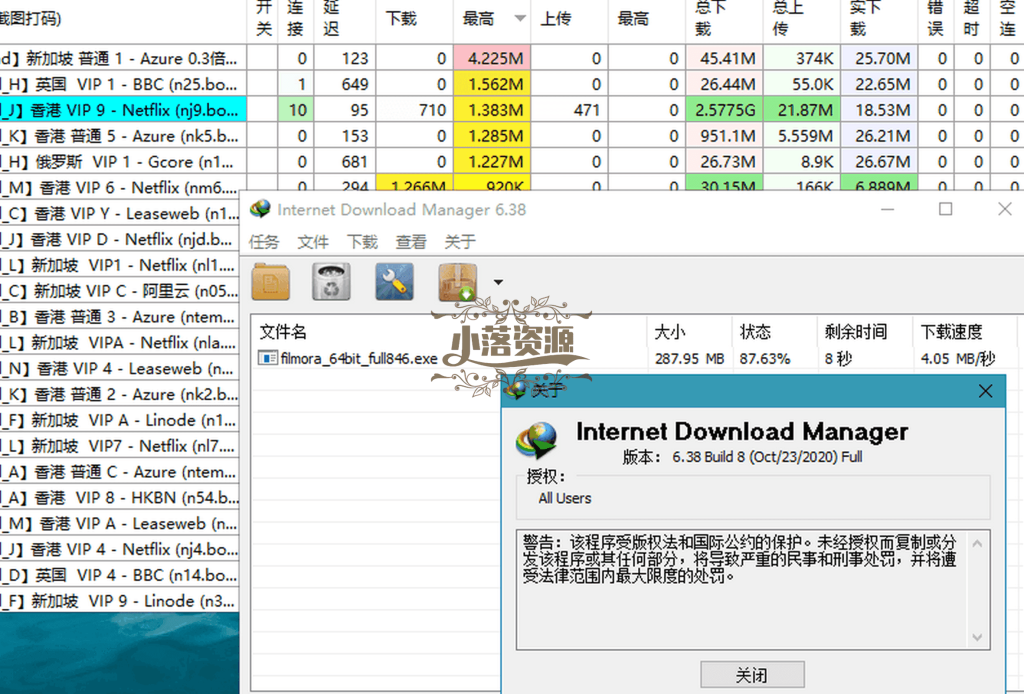Select the 香港 VIP Y - Leaseweb node
The image size is (1024, 694).
click(120, 213)
